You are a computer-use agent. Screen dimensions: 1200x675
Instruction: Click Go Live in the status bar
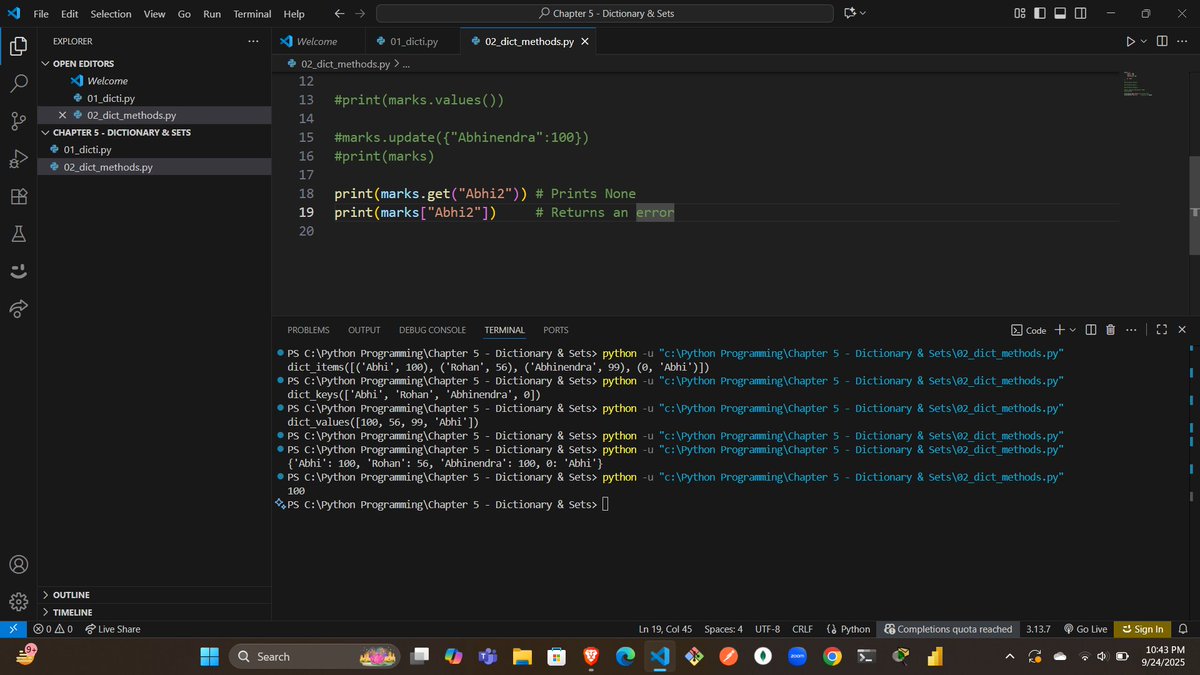point(1085,629)
